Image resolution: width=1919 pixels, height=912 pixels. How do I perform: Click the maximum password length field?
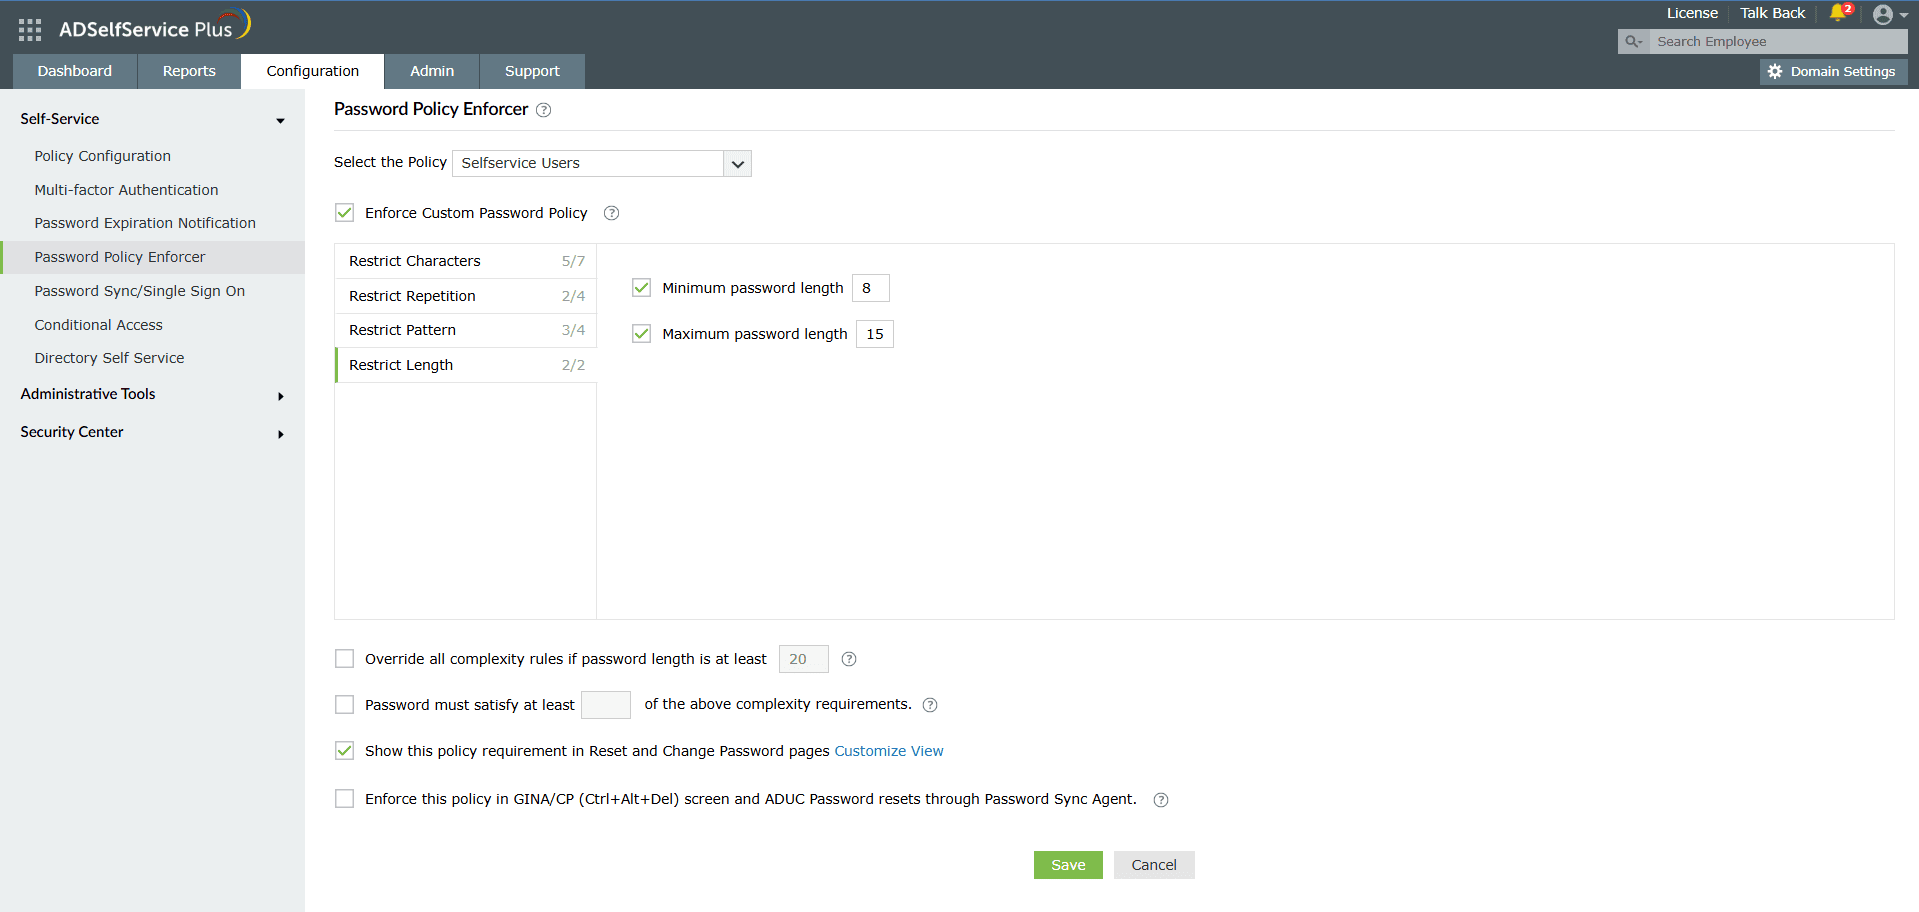(875, 334)
